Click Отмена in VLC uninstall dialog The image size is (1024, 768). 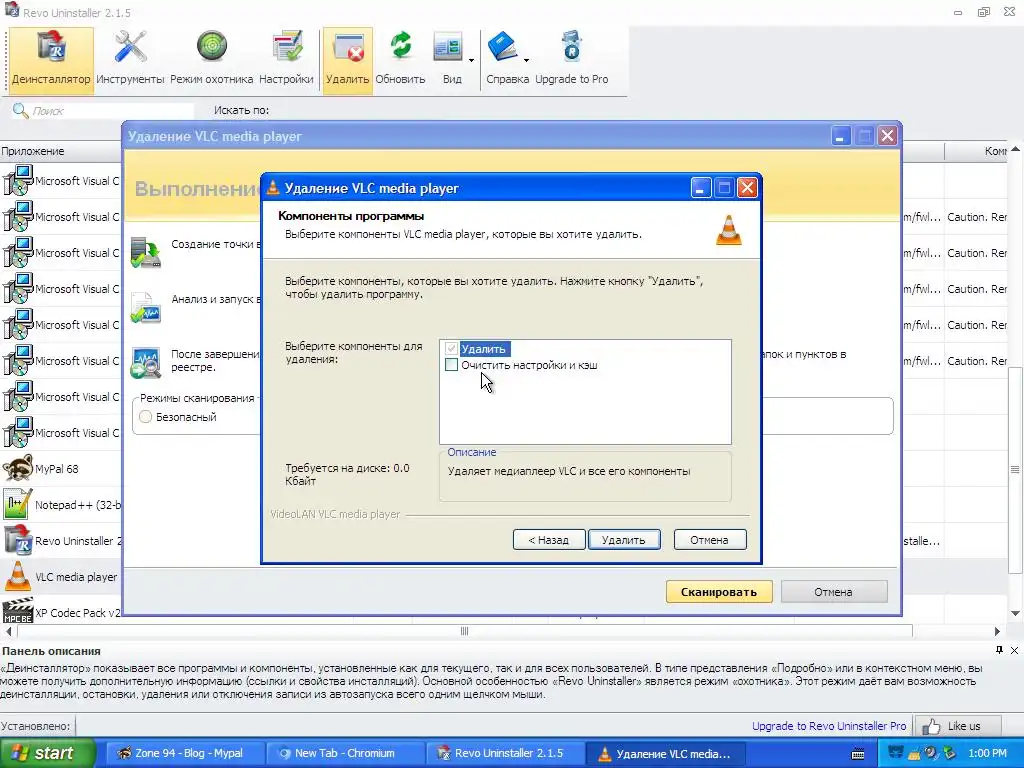pos(709,540)
